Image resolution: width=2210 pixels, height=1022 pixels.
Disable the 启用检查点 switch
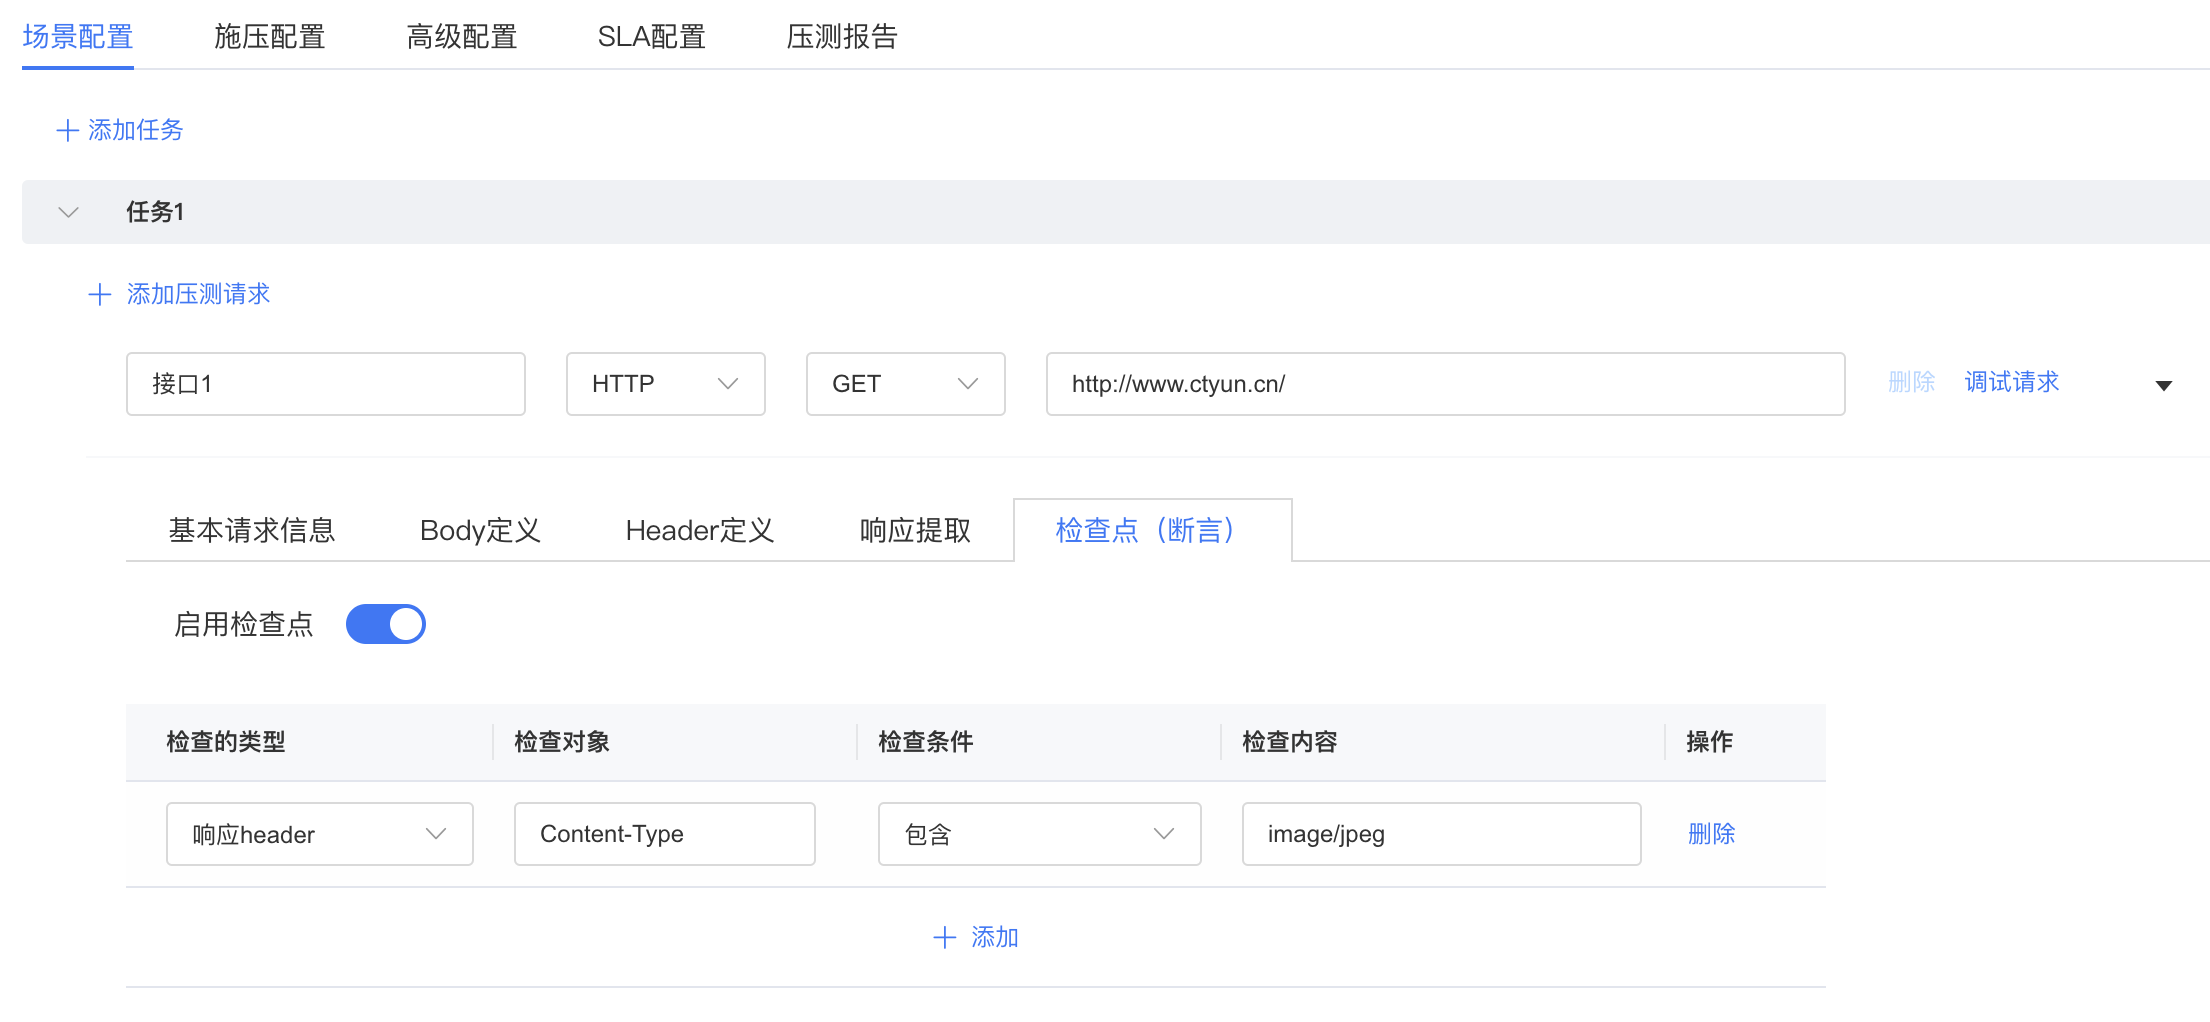[x=385, y=625]
